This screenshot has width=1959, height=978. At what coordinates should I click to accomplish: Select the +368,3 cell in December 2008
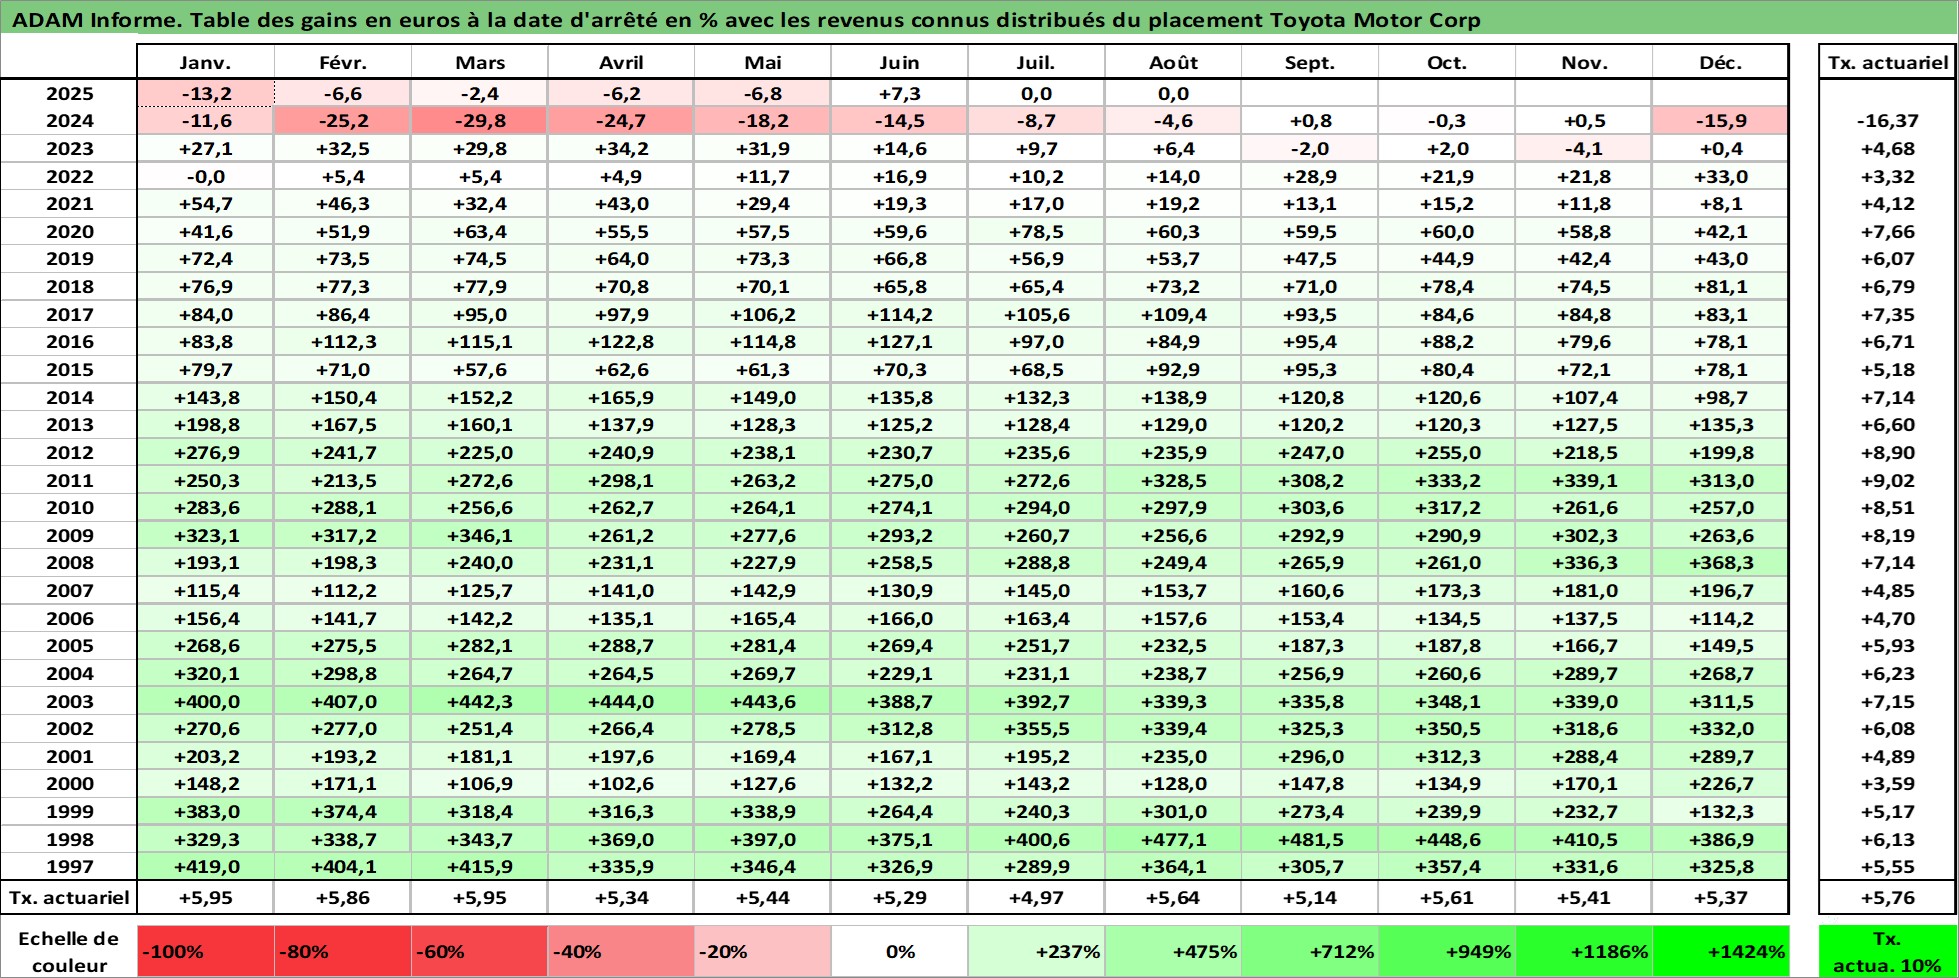click(1720, 562)
